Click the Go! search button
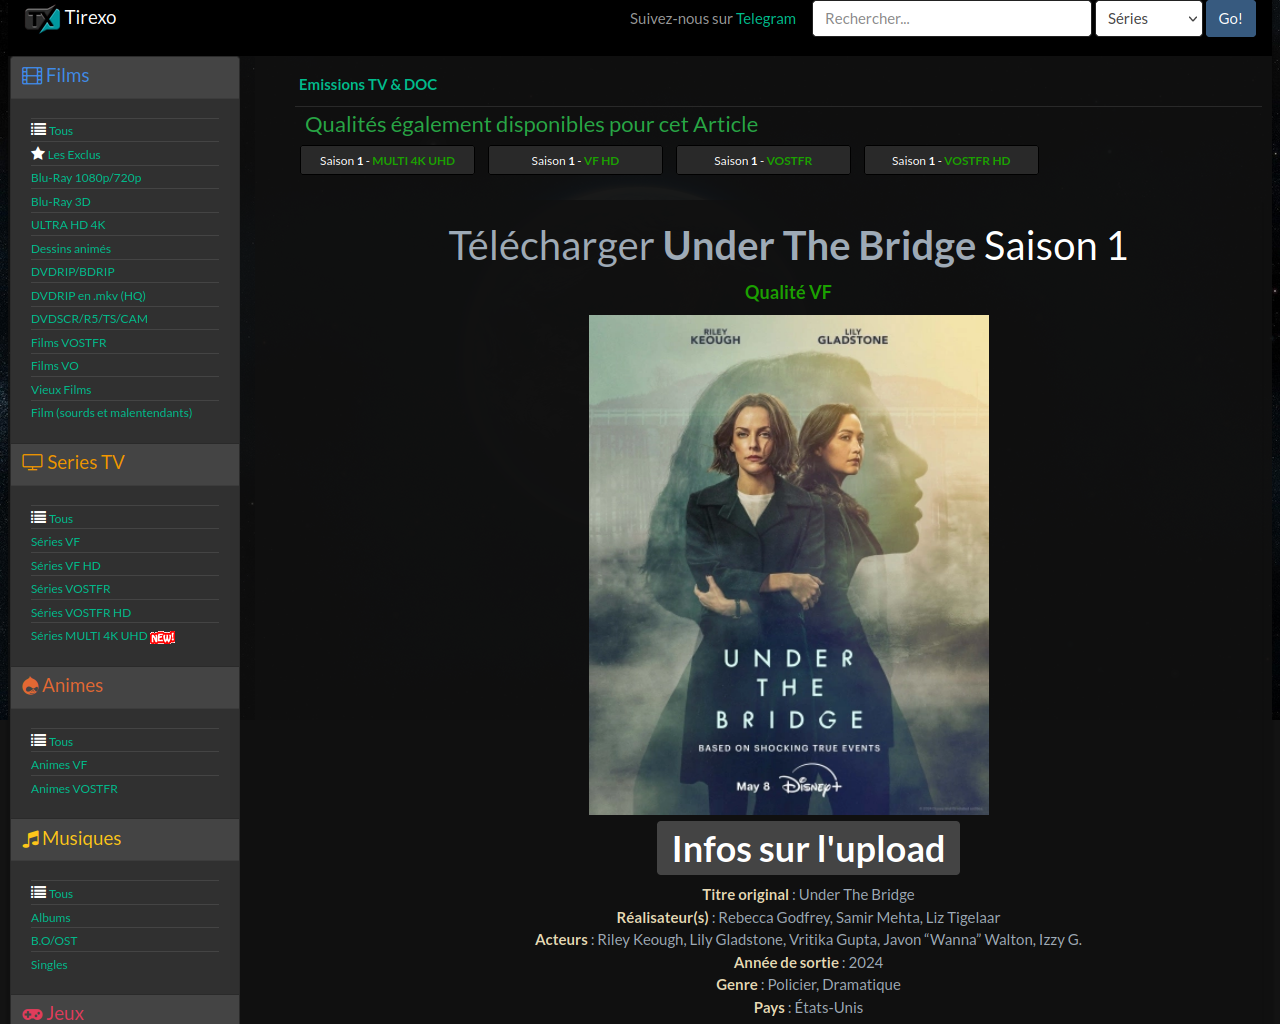Image resolution: width=1280 pixels, height=1024 pixels. tap(1230, 19)
